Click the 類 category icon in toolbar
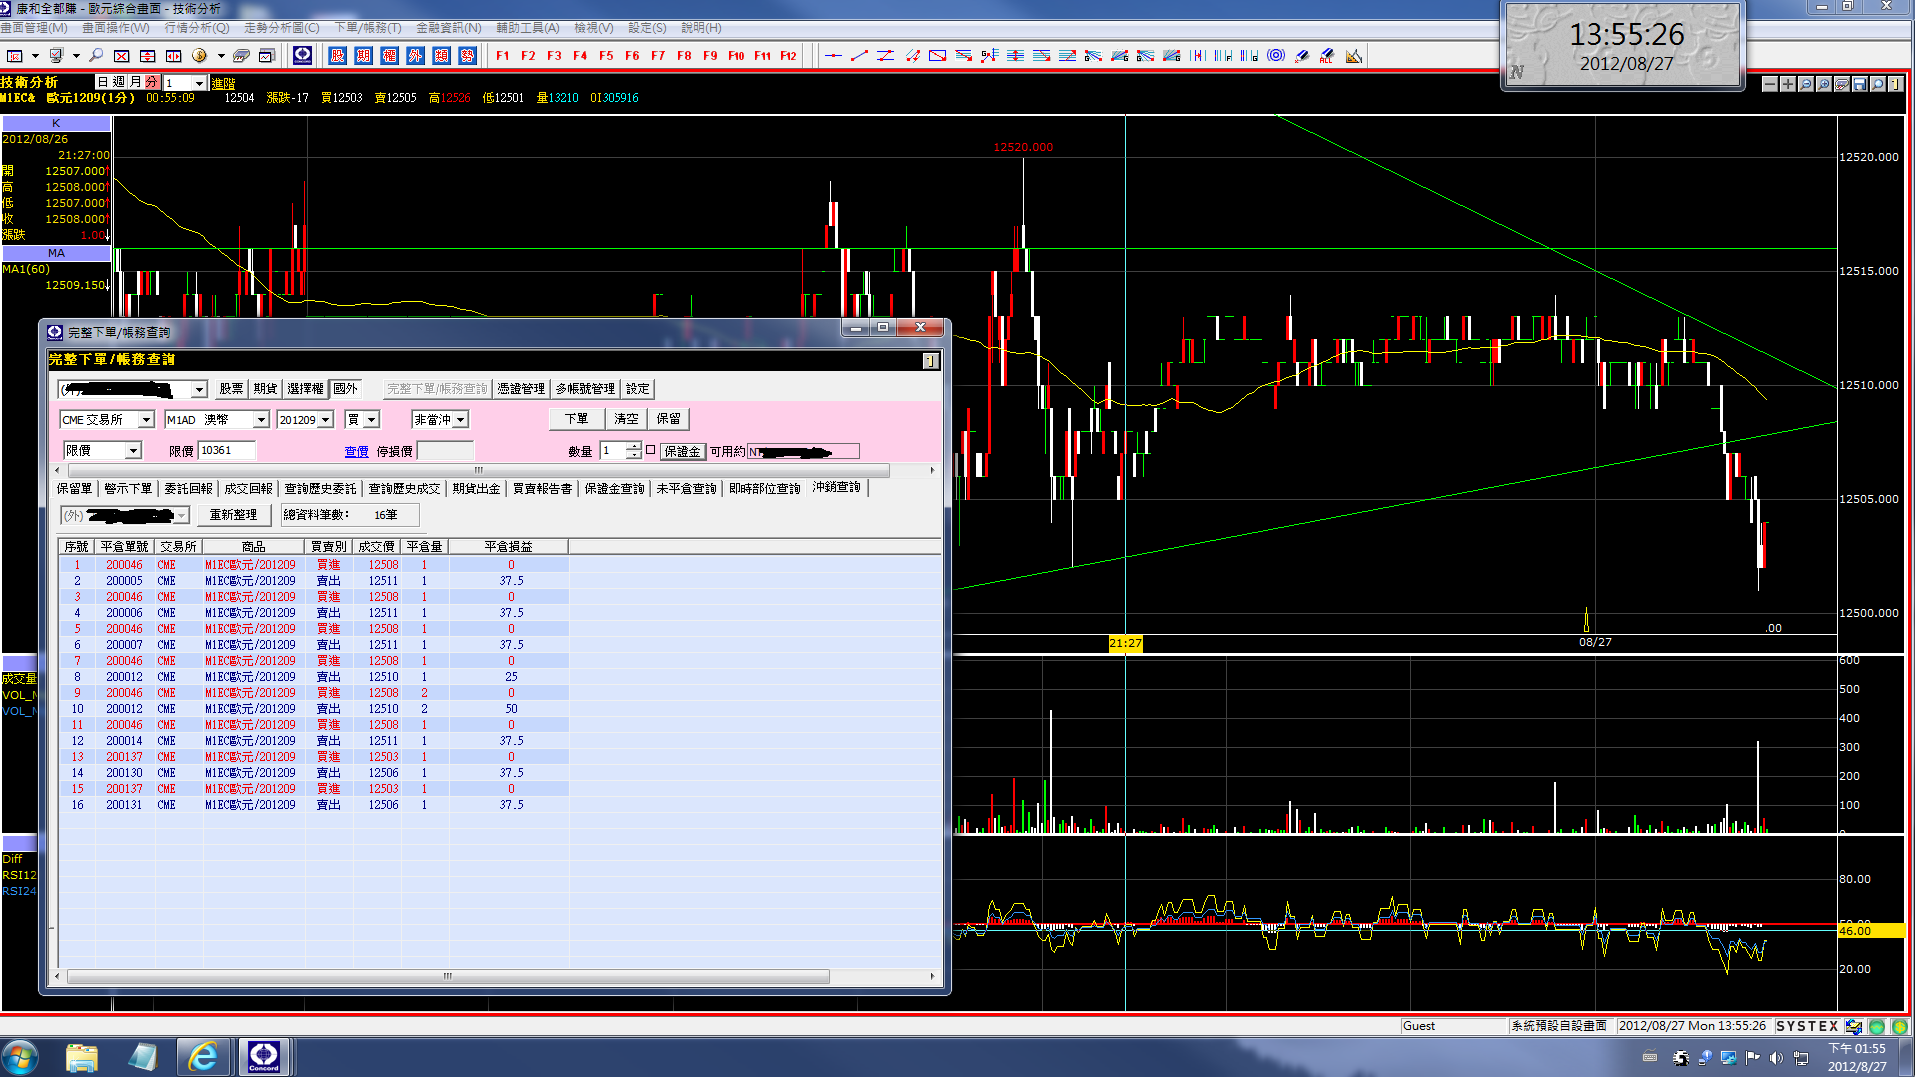 point(441,56)
